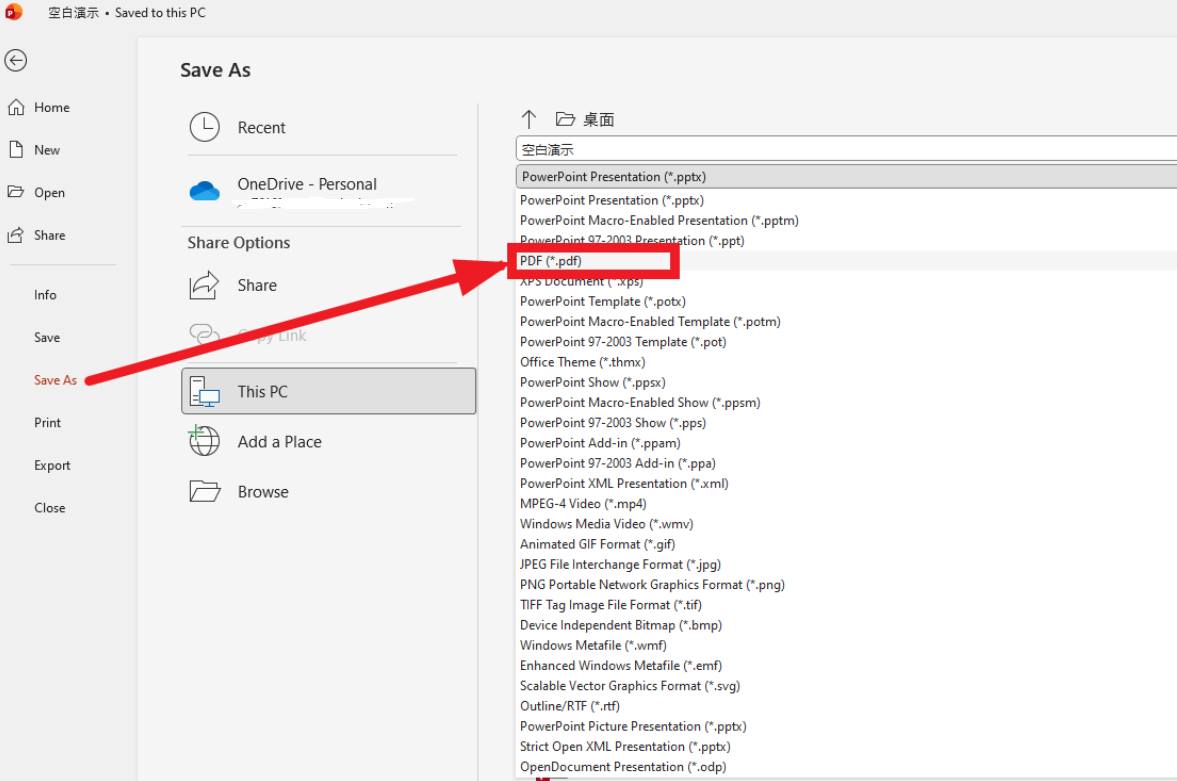
Task: Click the New document icon
Action: coord(16,149)
